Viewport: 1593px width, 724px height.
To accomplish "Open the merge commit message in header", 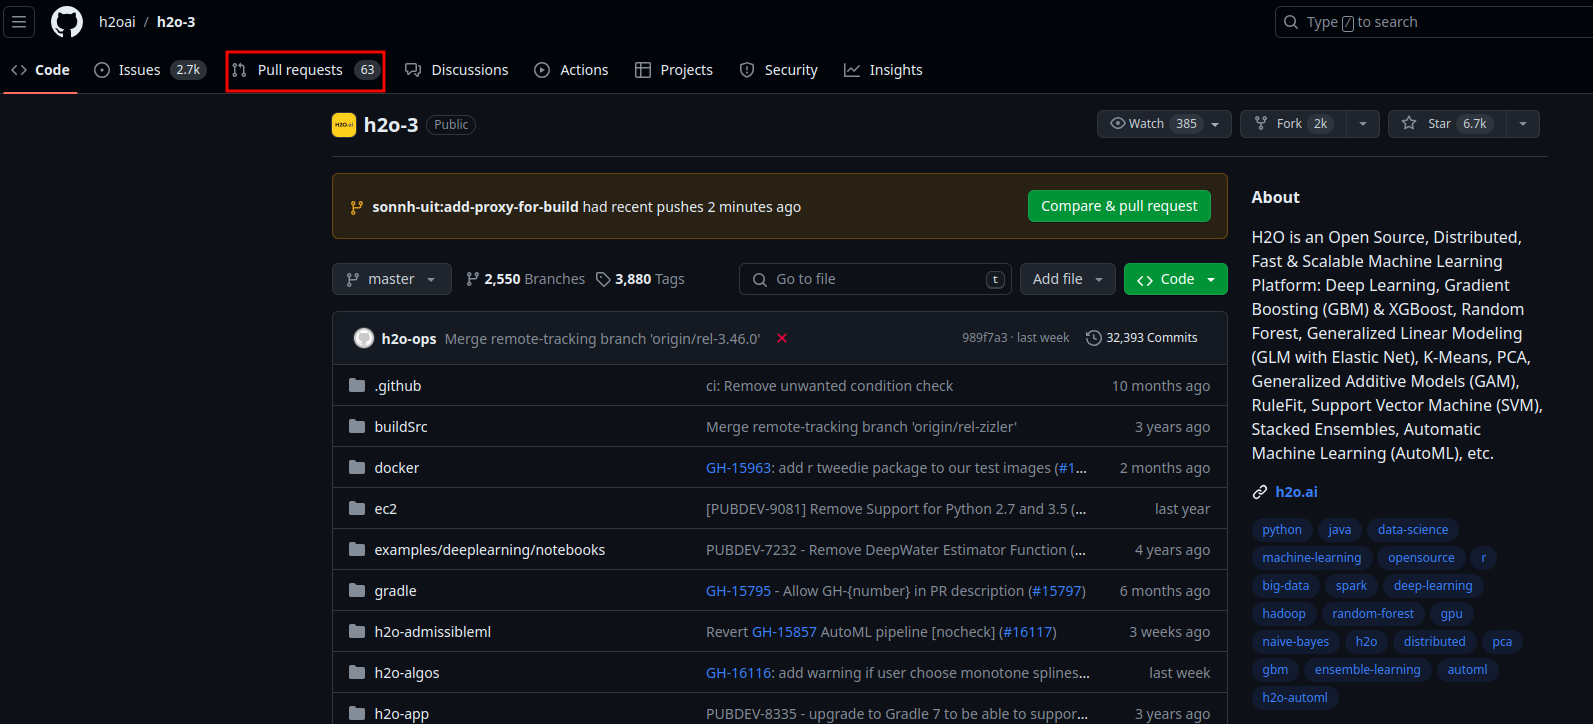I will pyautogui.click(x=602, y=339).
